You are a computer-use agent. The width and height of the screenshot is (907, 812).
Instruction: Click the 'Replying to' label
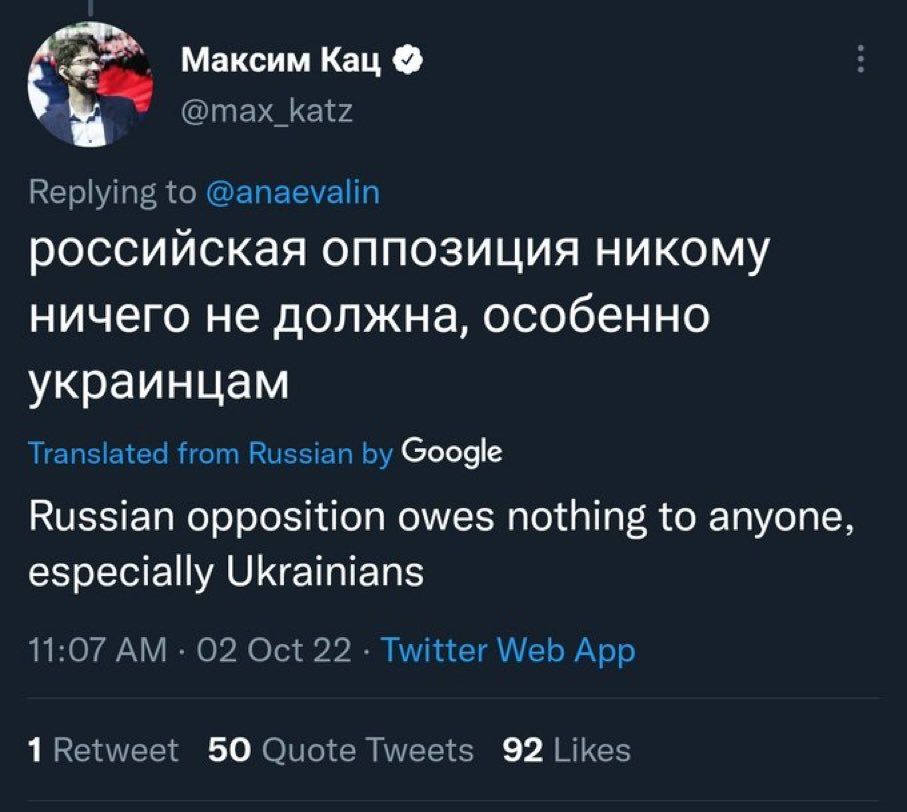coord(113,192)
